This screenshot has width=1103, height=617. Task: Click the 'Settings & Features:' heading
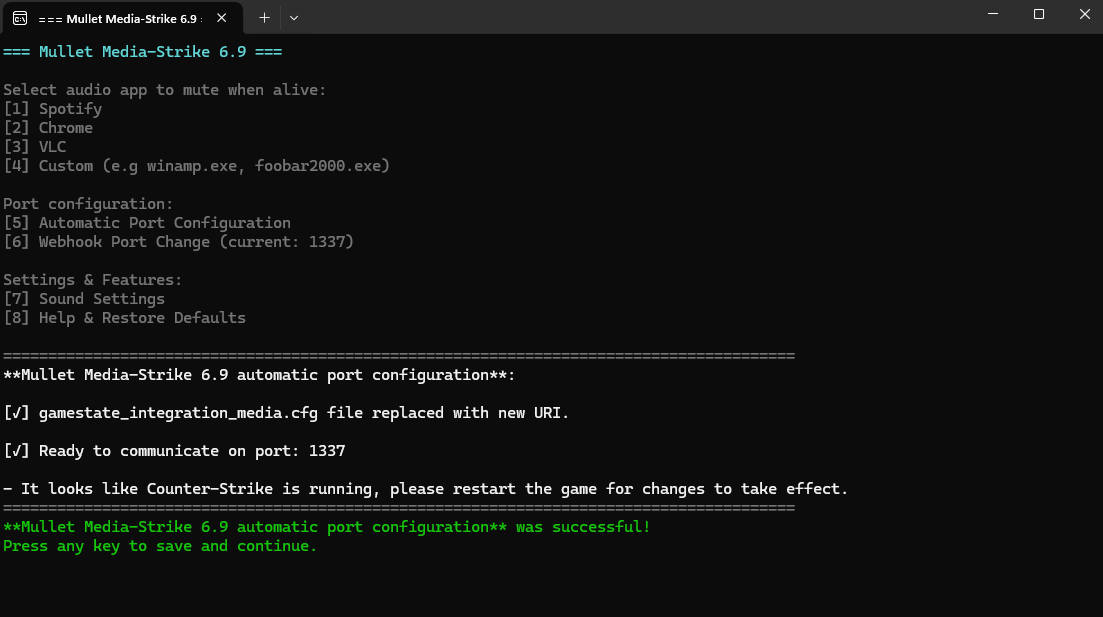click(x=92, y=280)
